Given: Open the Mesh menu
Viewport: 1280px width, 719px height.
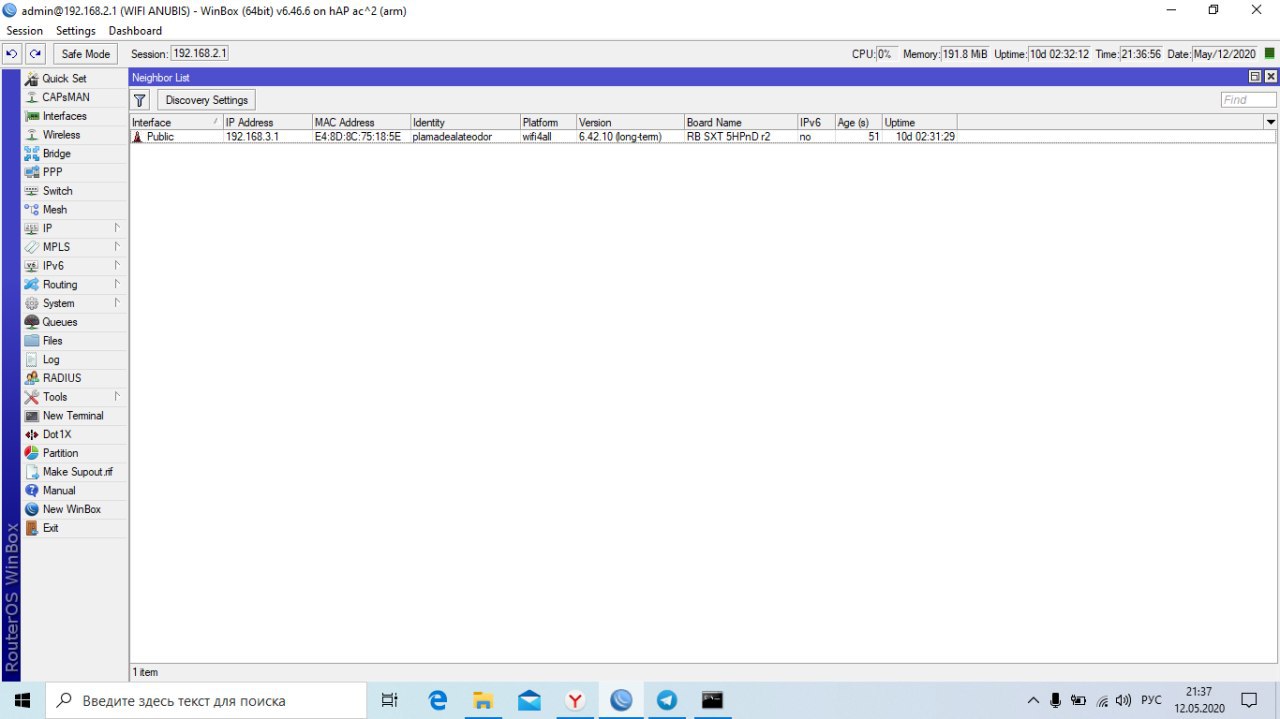Looking at the screenshot, I should pos(74,210).
